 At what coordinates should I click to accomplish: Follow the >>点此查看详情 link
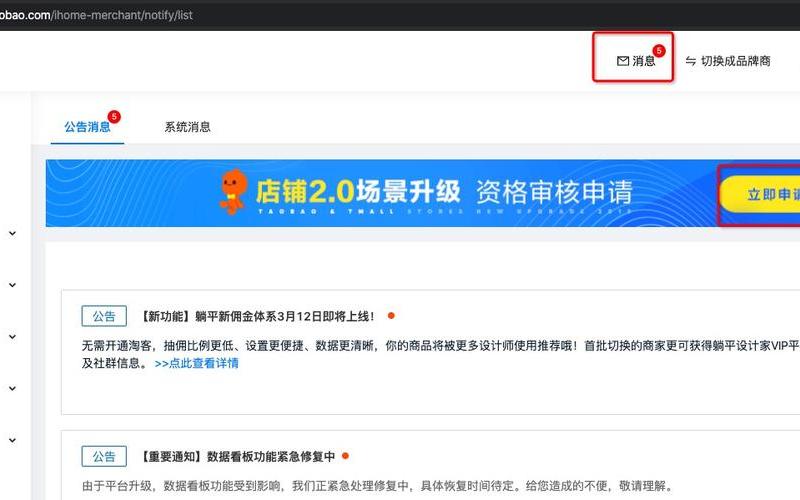(x=196, y=363)
